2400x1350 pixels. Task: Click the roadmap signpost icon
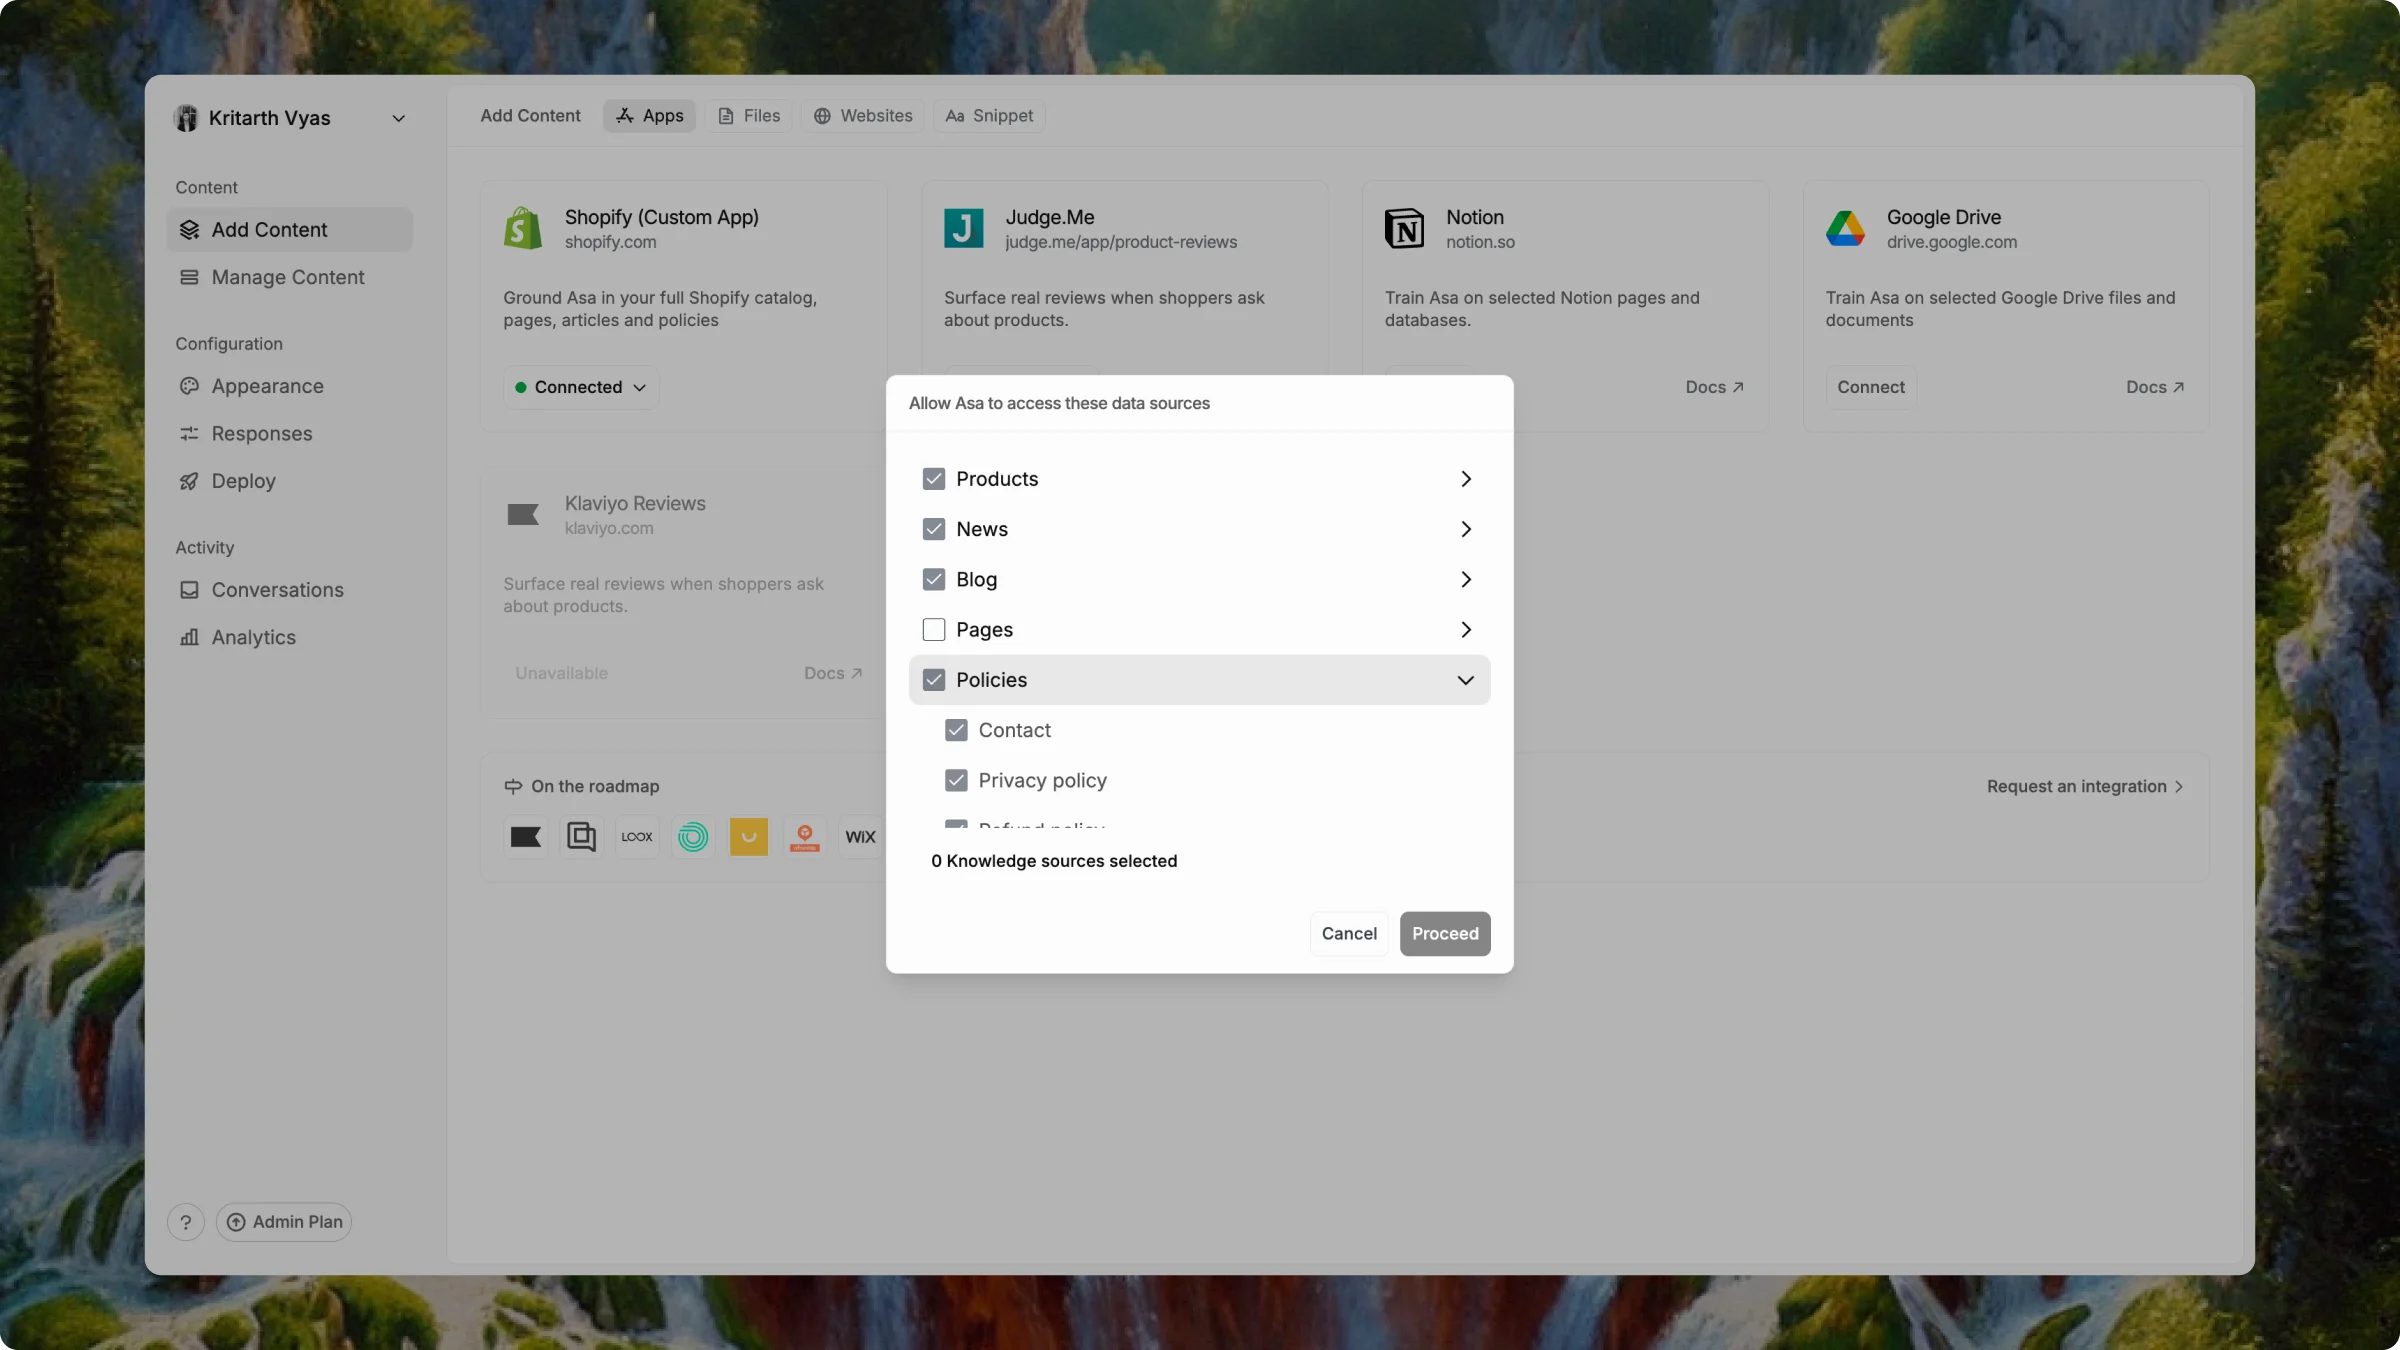[x=513, y=787]
